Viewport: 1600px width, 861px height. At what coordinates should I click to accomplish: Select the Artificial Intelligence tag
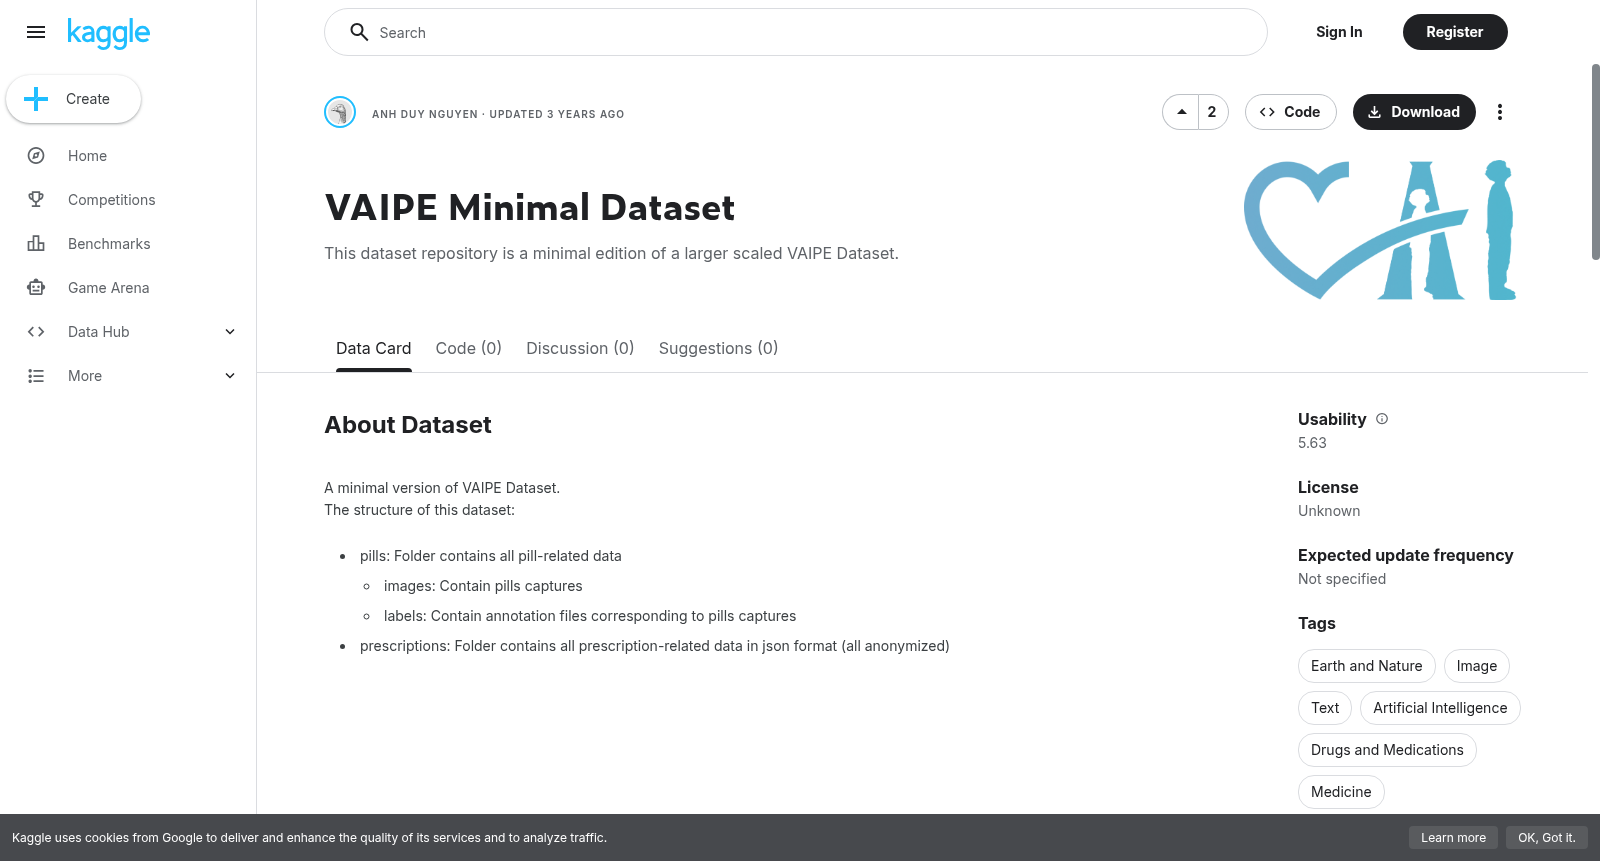[x=1440, y=708]
